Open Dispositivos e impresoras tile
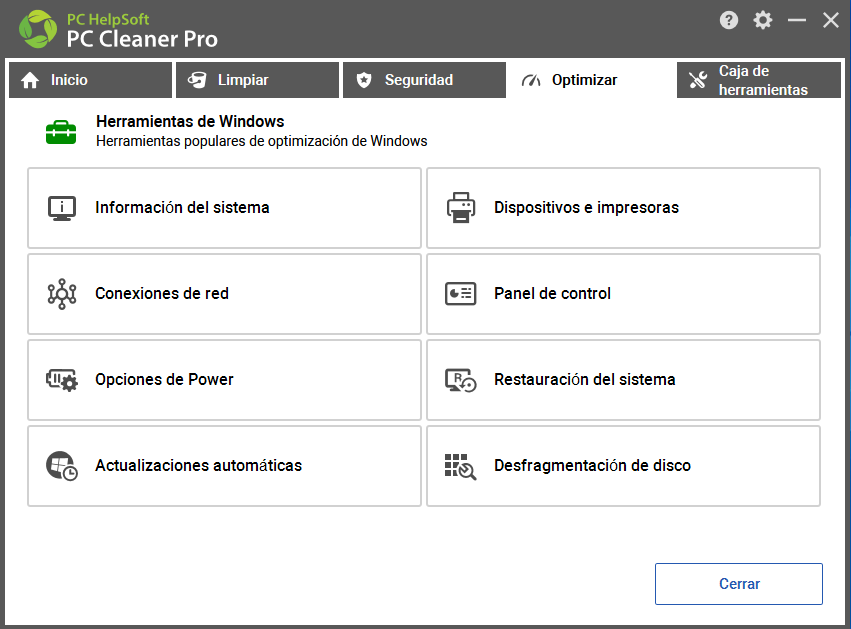 [x=624, y=208]
